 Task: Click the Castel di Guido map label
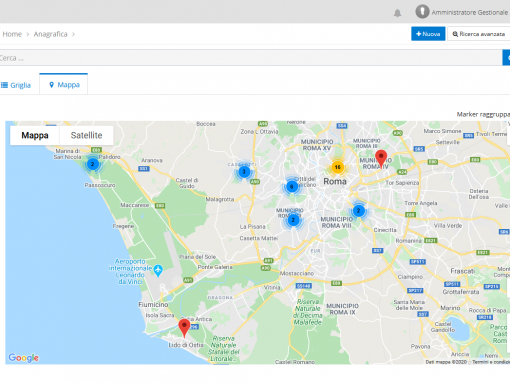(187, 183)
